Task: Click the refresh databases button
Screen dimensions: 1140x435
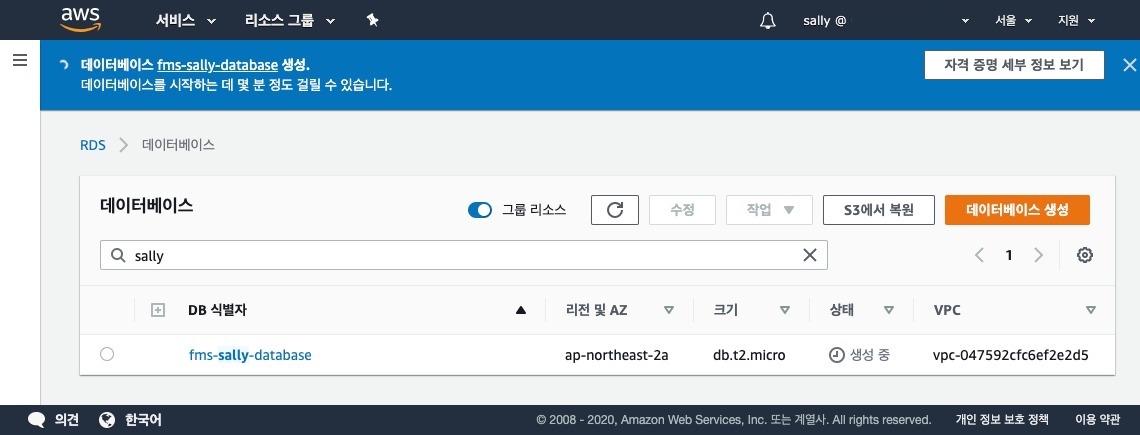Action: (615, 210)
